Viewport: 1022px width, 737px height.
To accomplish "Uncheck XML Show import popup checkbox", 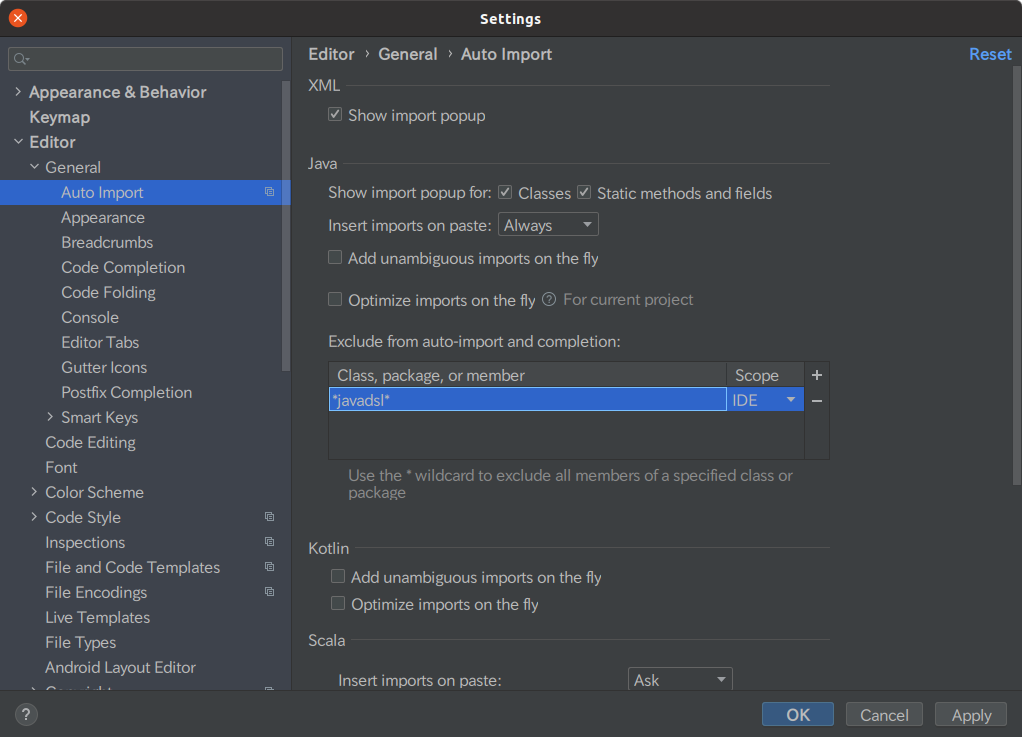I will point(336,115).
